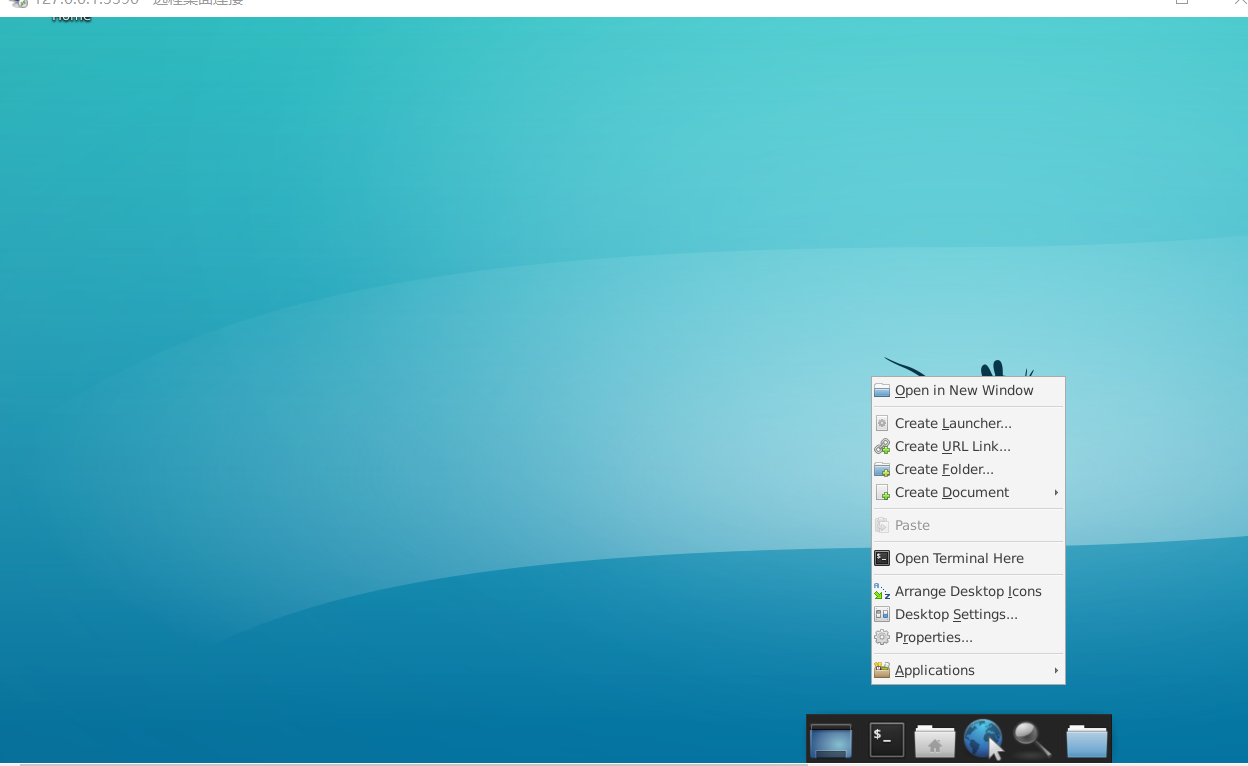The image size is (1248, 766).
Task: Open the Application Finder magnifier icon
Action: [1032, 740]
